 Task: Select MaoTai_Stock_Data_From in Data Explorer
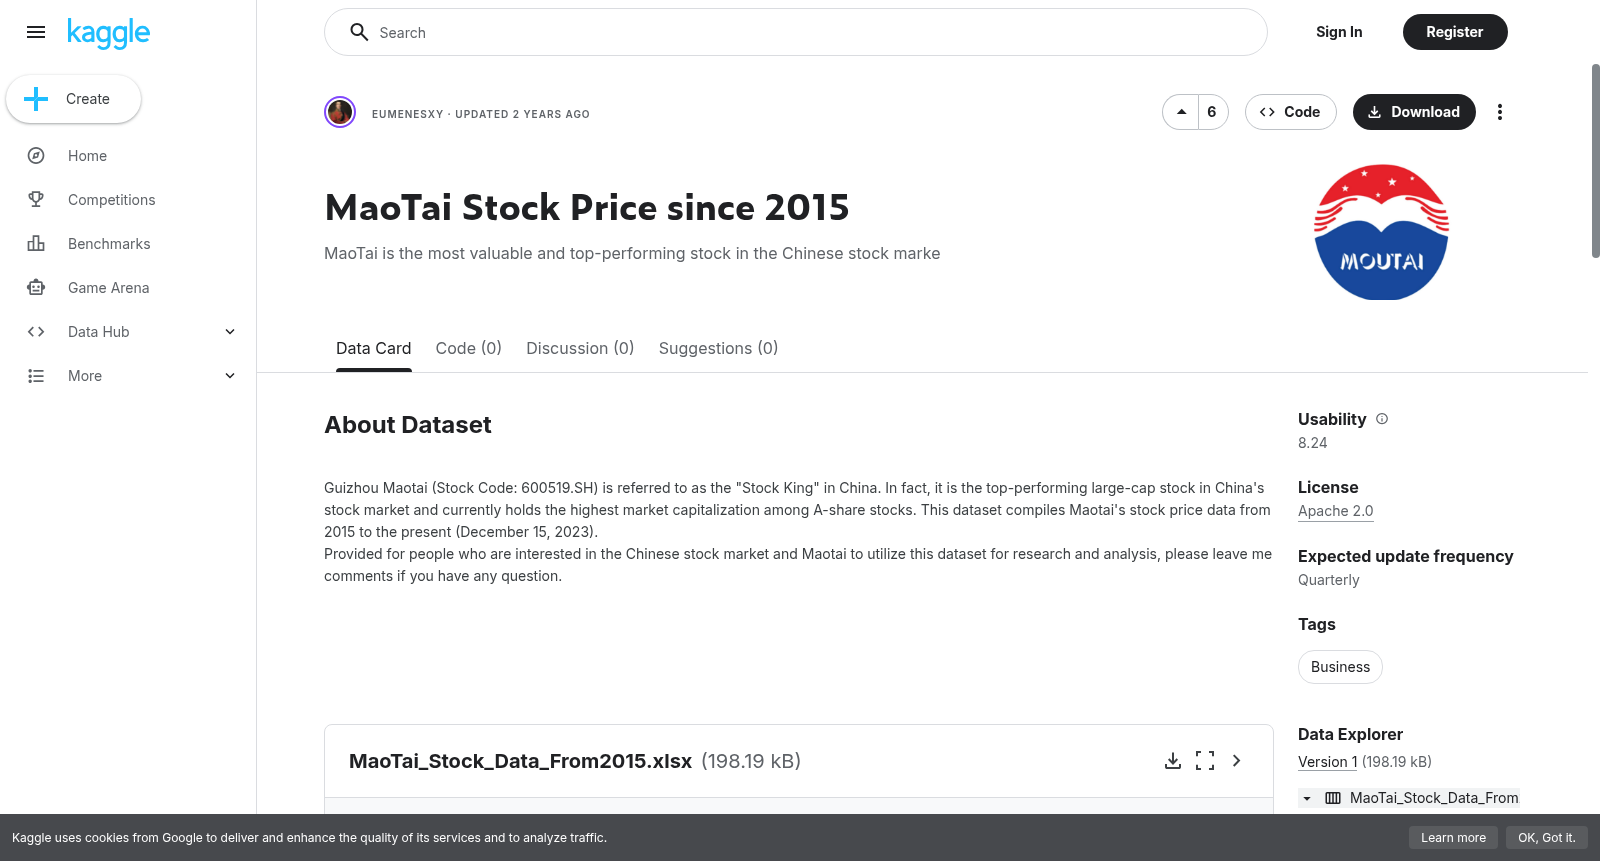(x=1434, y=798)
